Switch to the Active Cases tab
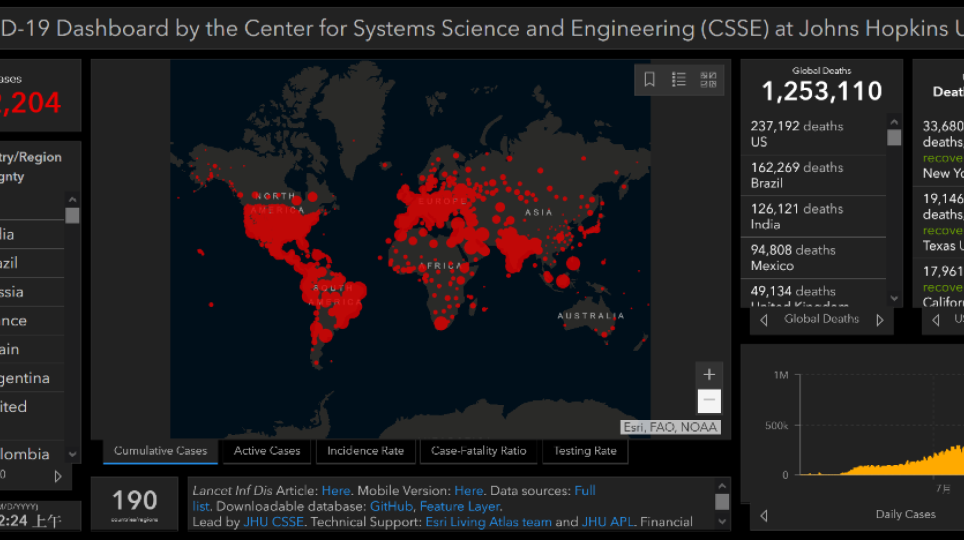 tap(267, 451)
